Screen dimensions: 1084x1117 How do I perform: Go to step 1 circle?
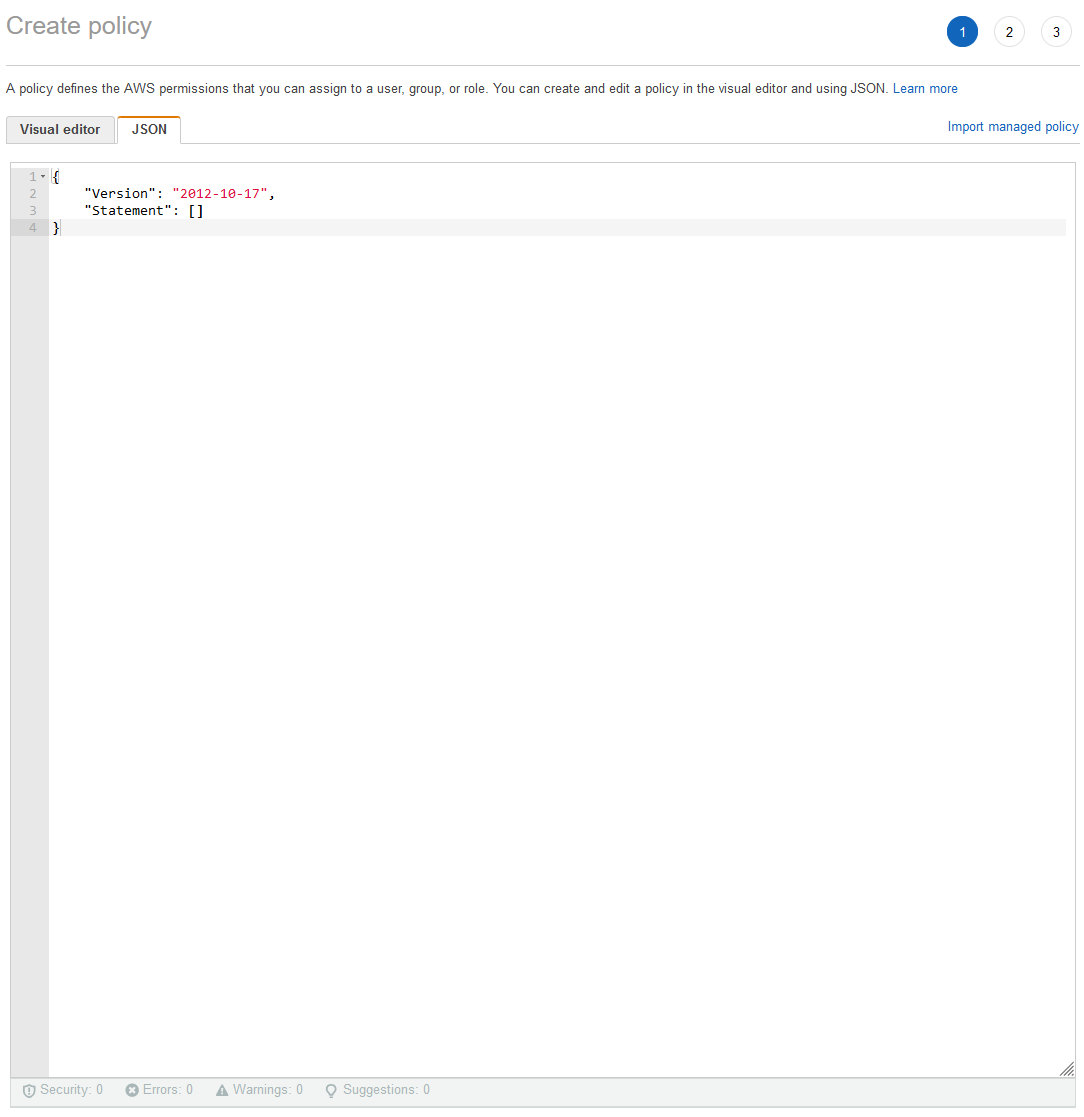(961, 32)
